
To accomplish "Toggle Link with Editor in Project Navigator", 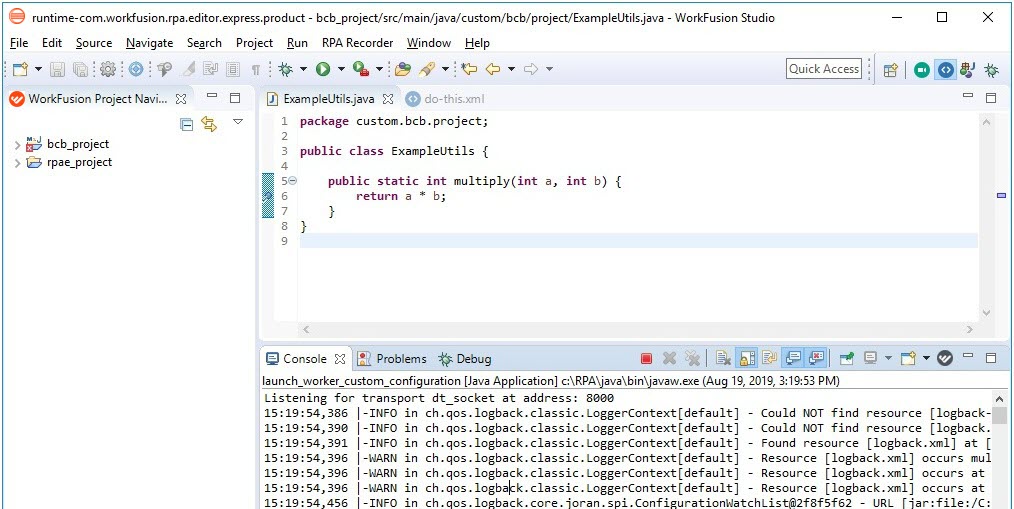I will (208, 125).
